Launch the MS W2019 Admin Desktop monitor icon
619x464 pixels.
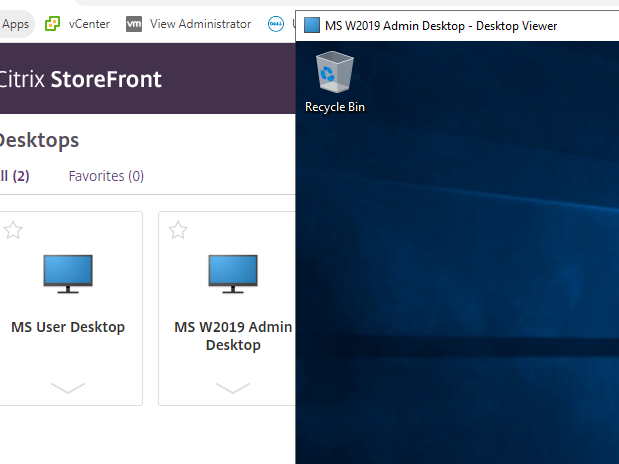pyautogui.click(x=233, y=274)
